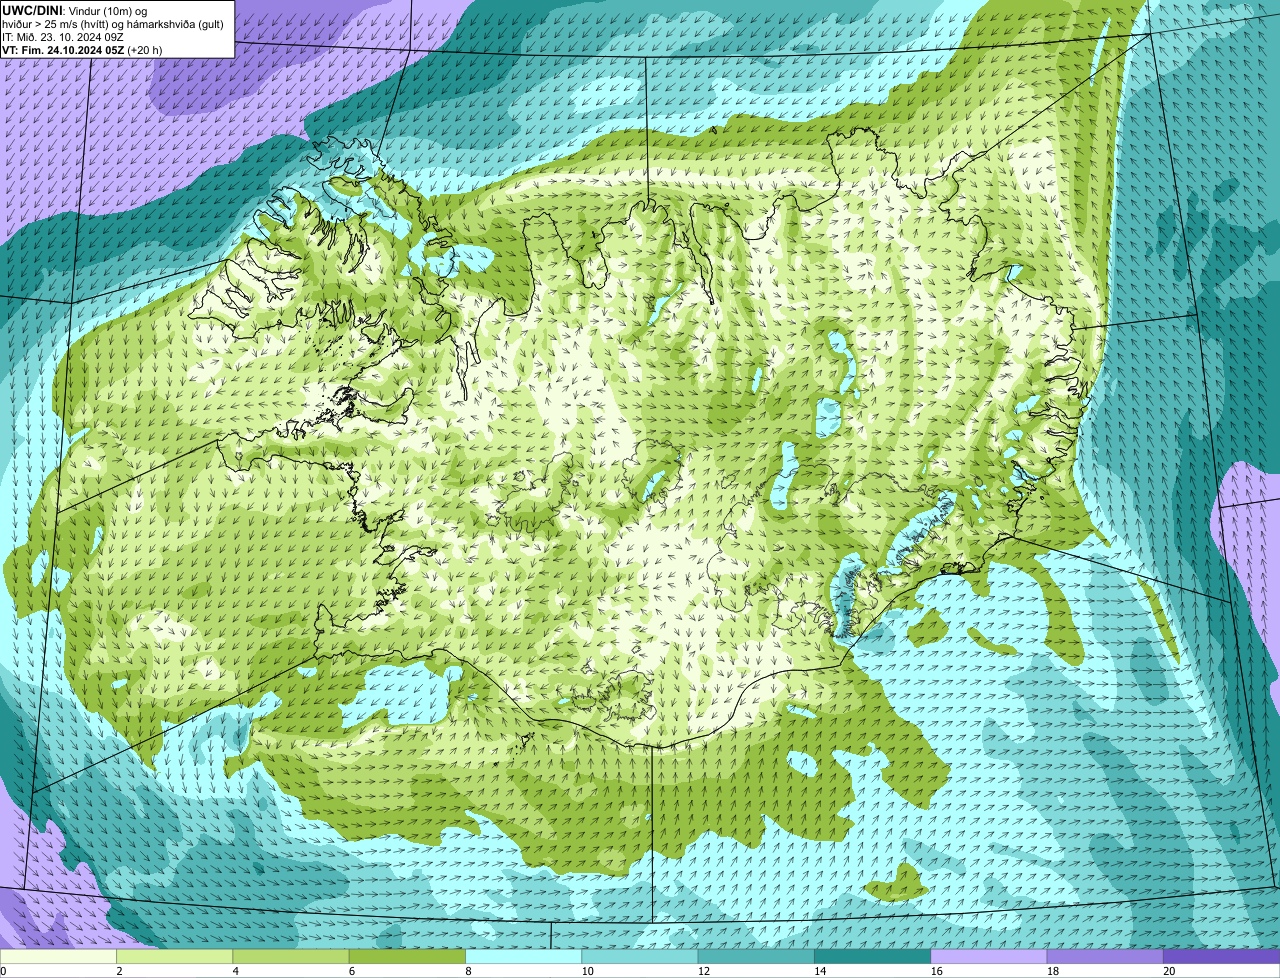
Task: Pick the 4–6 m/s green legend swatch
Action: pyautogui.click(x=291, y=956)
